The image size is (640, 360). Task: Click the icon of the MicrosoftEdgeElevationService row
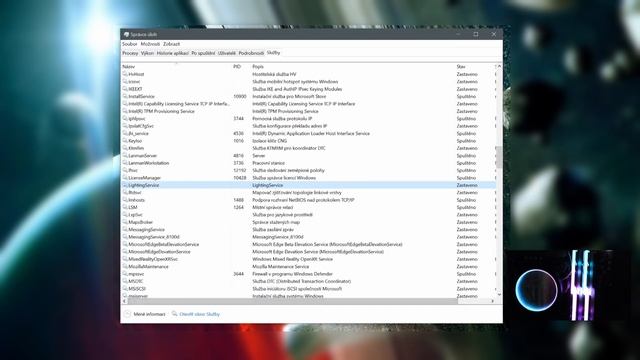pyautogui.click(x=125, y=252)
